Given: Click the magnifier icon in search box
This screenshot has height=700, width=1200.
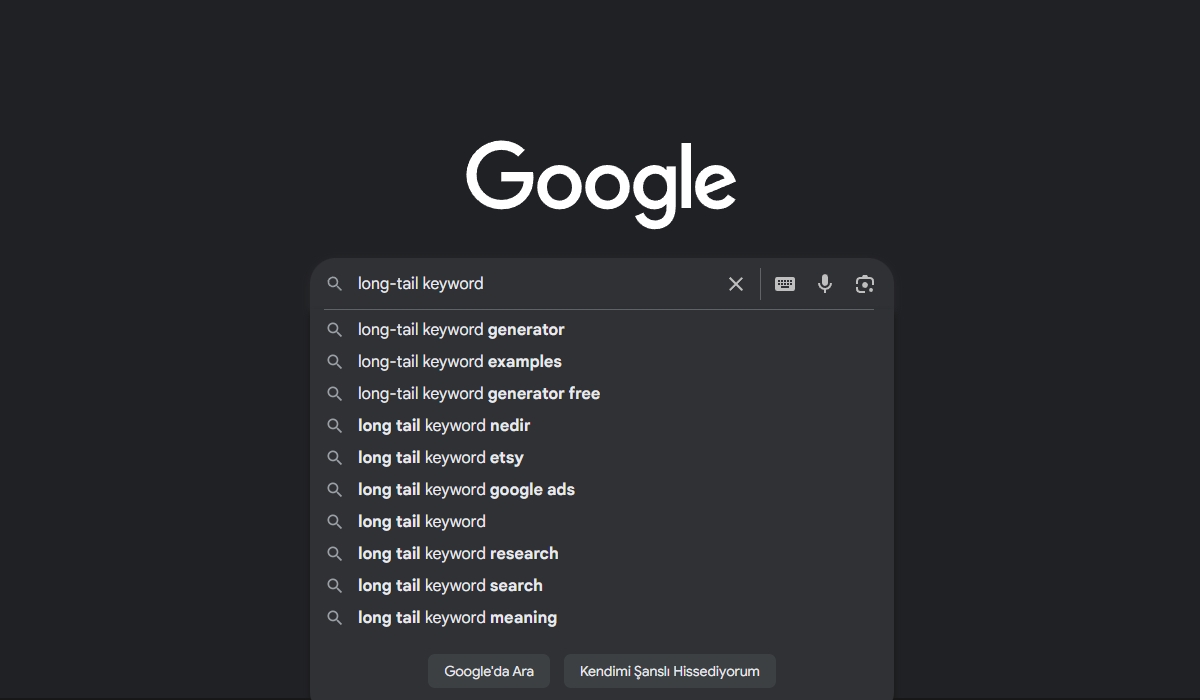Looking at the screenshot, I should tap(335, 284).
